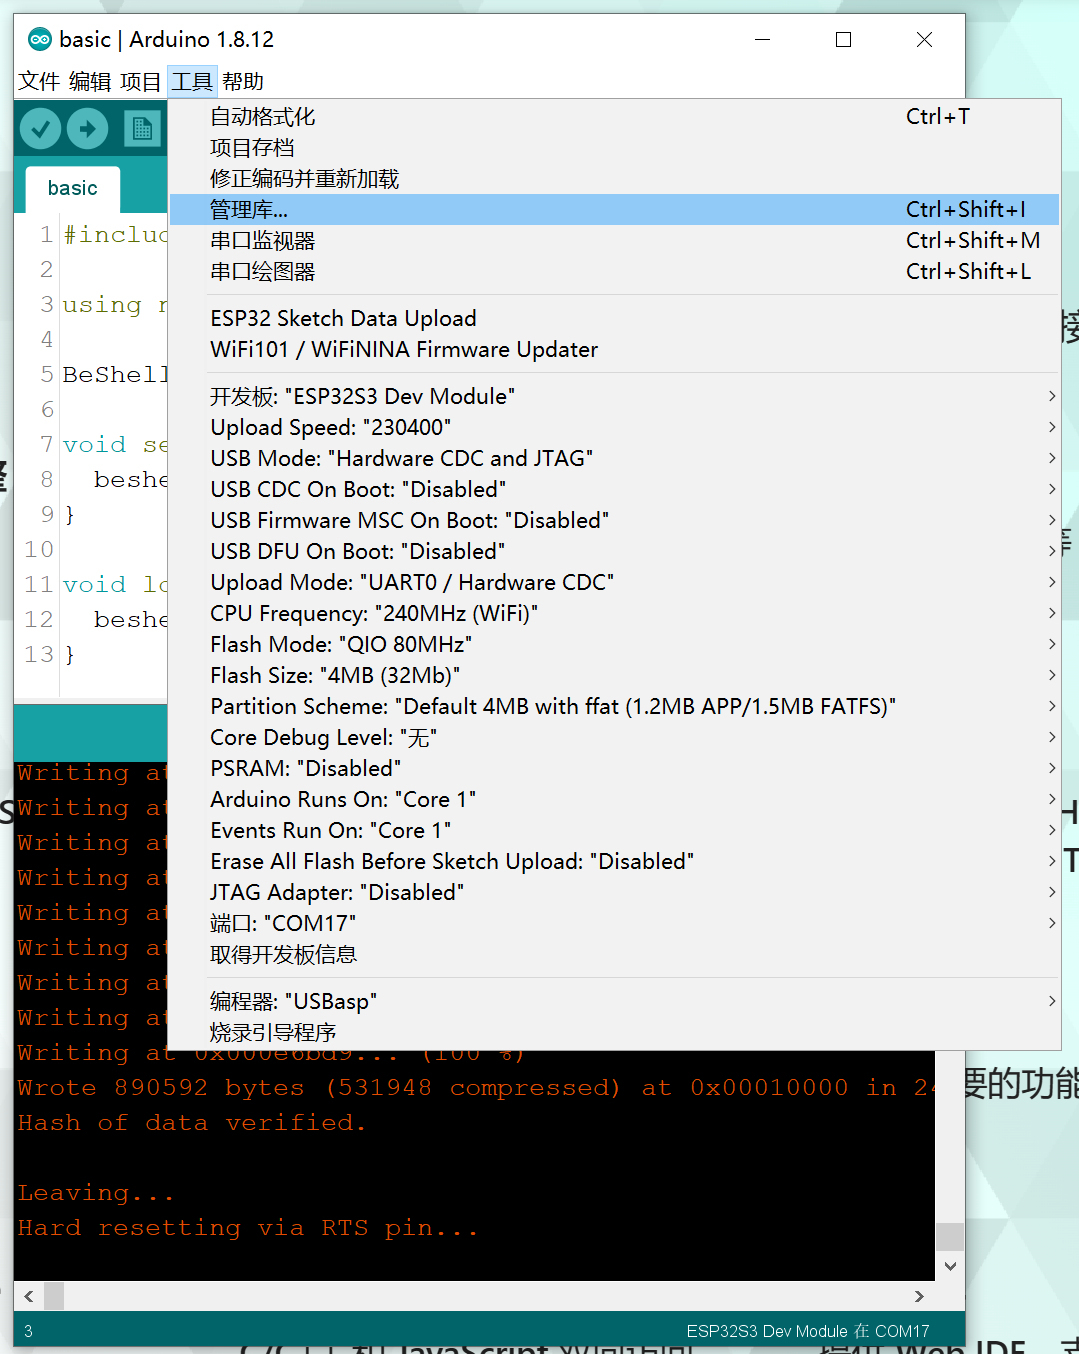The height and width of the screenshot is (1354, 1079).
Task: Select ESP32 Sketch Data Upload
Action: point(614,318)
